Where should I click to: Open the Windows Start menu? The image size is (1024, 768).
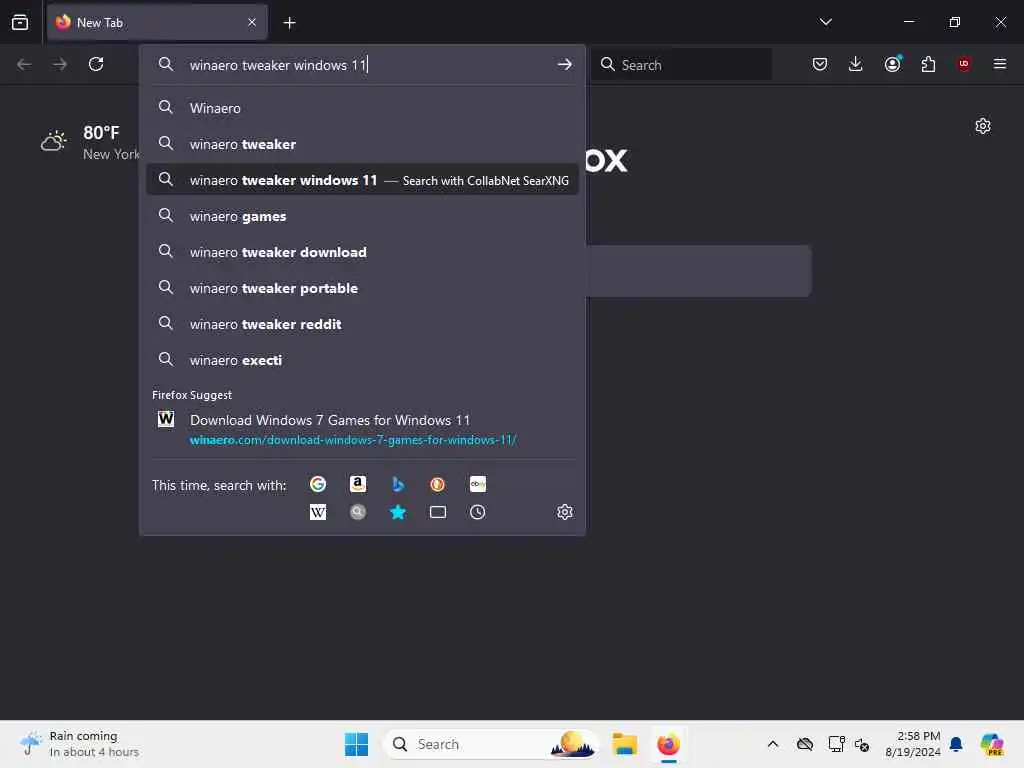[357, 744]
